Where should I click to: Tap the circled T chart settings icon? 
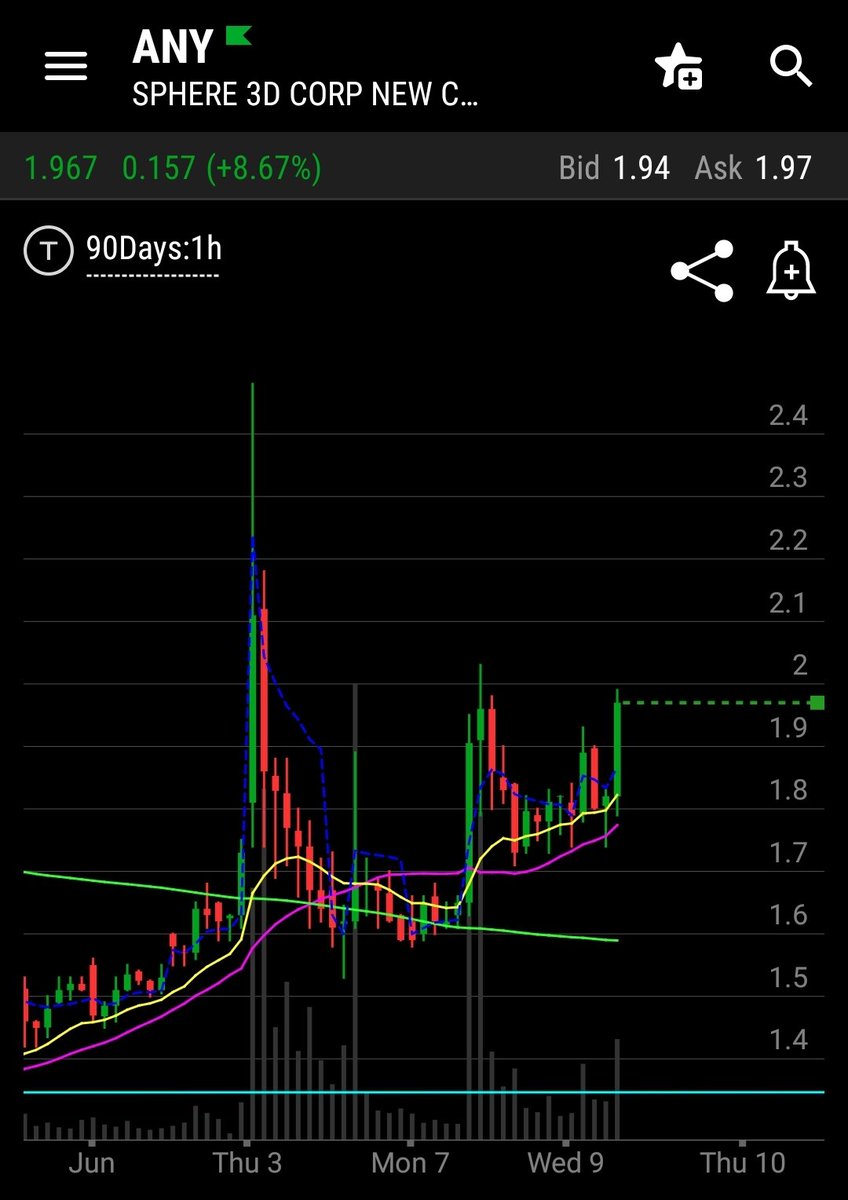point(48,249)
